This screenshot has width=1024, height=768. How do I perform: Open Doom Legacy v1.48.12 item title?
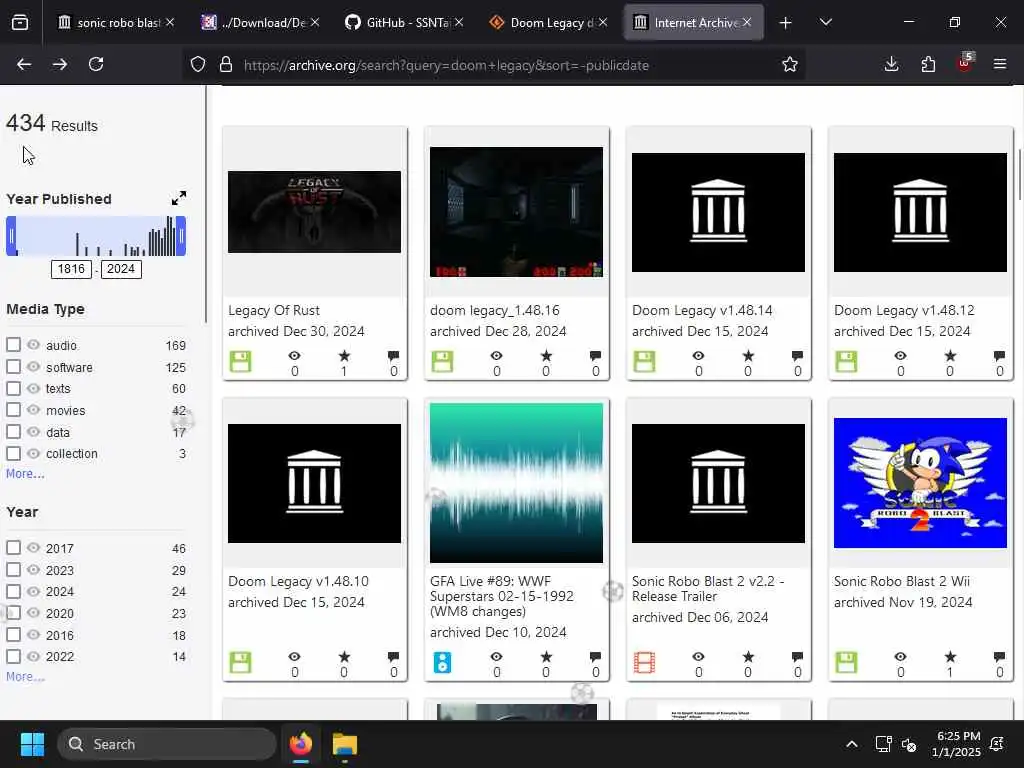pos(904,310)
